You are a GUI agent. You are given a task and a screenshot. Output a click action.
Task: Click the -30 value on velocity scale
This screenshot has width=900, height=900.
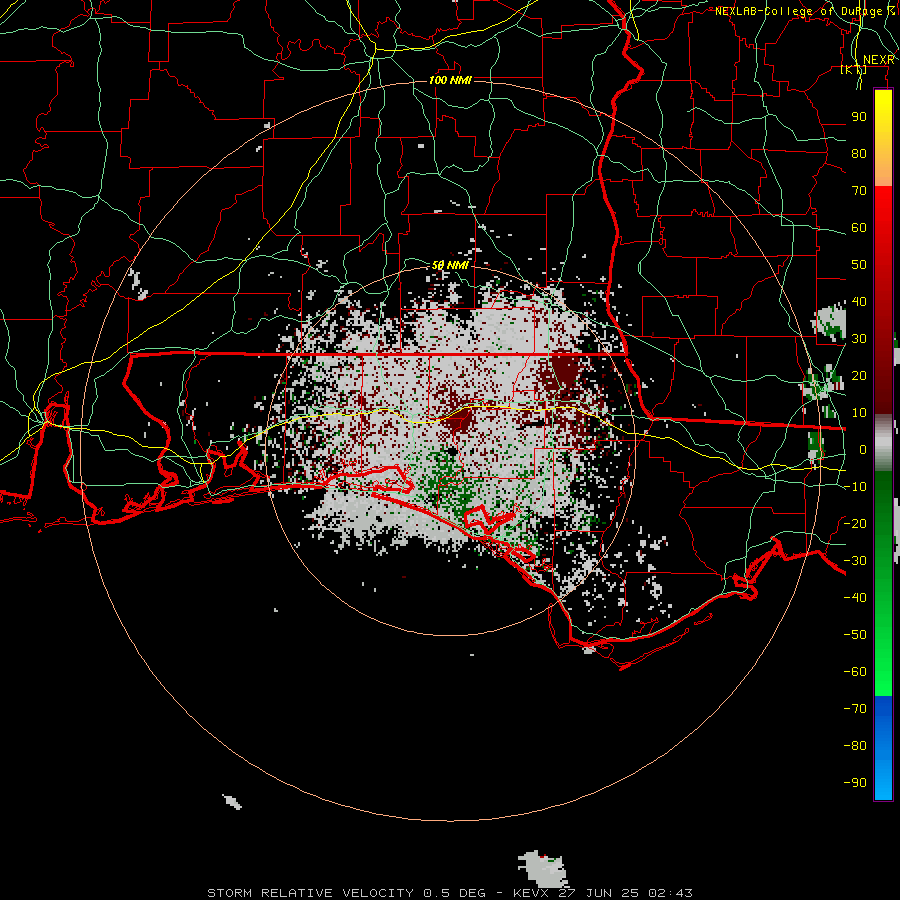click(855, 561)
